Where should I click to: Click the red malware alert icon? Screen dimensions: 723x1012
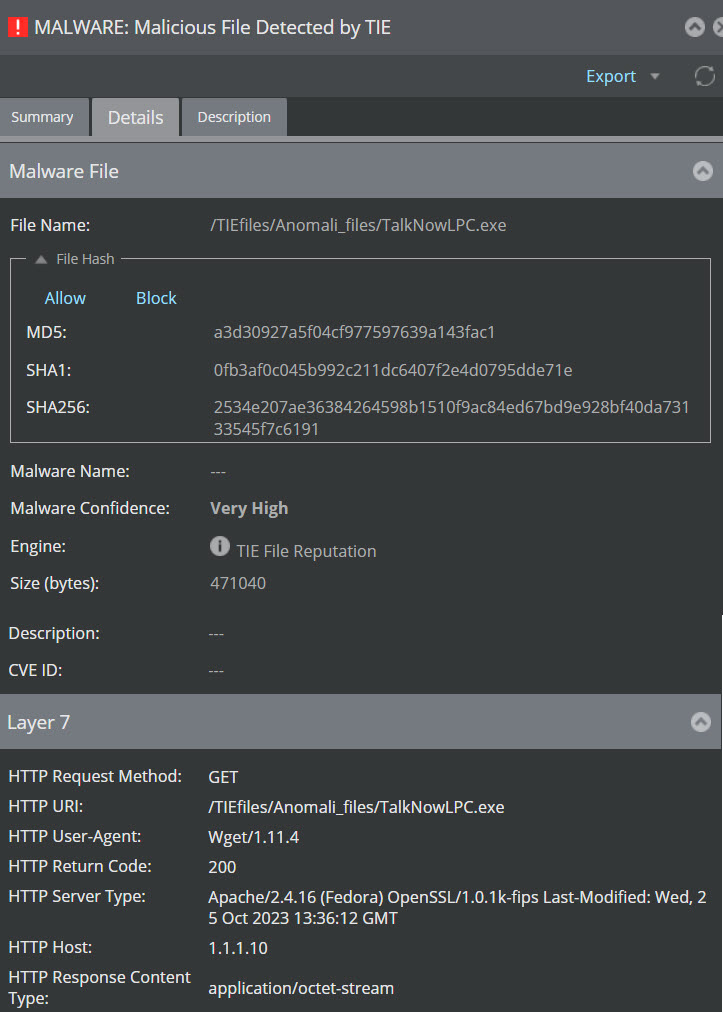click(x=17, y=27)
